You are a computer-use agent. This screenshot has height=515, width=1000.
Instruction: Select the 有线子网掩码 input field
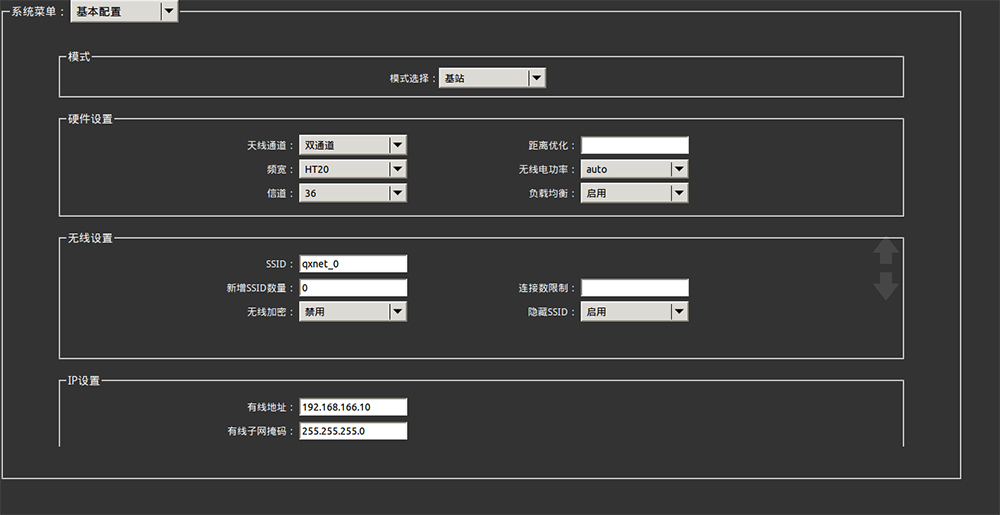click(353, 431)
